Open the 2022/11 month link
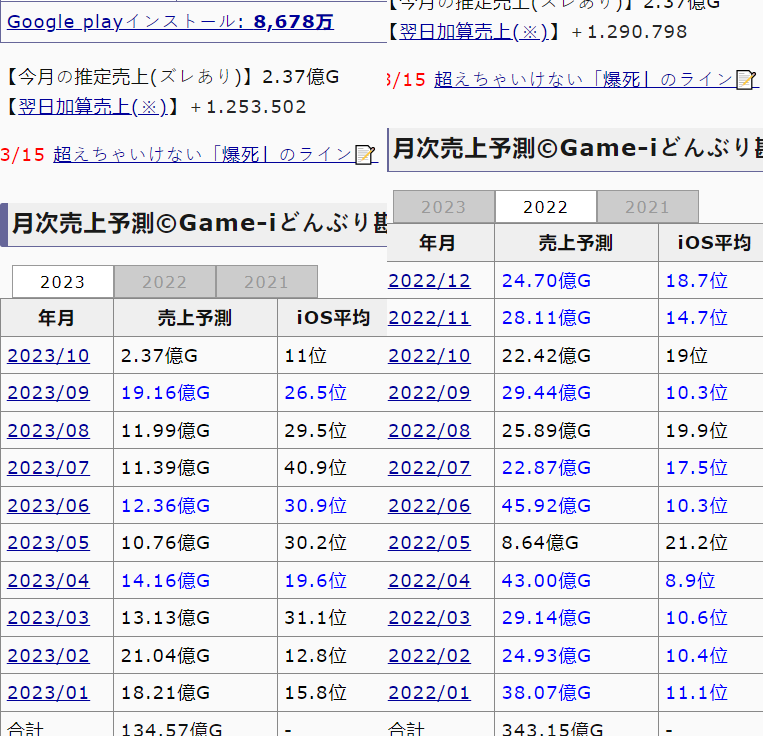Image resolution: width=763 pixels, height=736 pixels. point(429,318)
